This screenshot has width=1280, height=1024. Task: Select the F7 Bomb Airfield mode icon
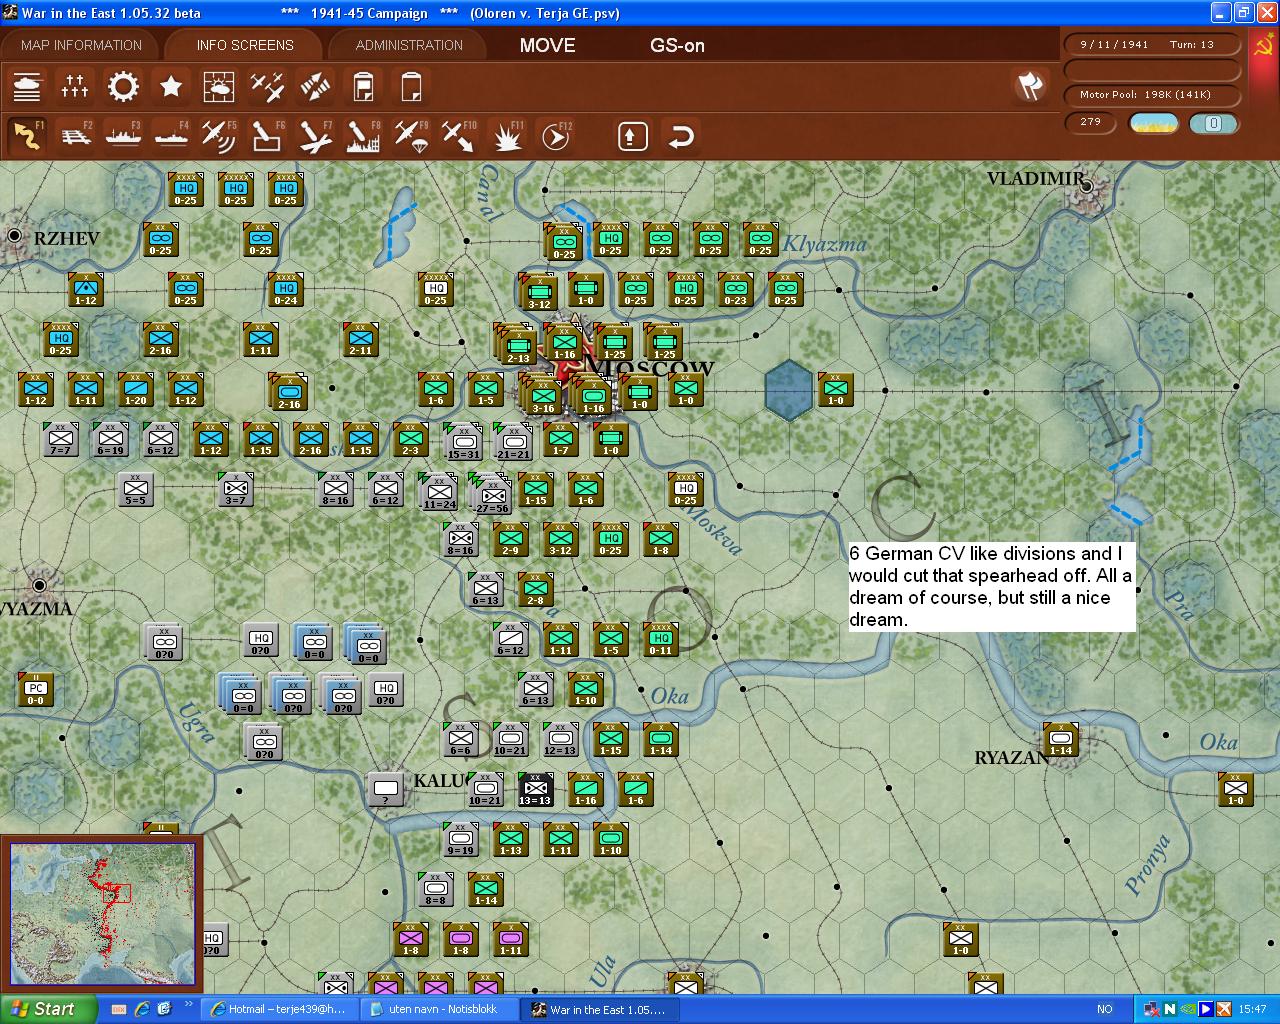tap(315, 135)
